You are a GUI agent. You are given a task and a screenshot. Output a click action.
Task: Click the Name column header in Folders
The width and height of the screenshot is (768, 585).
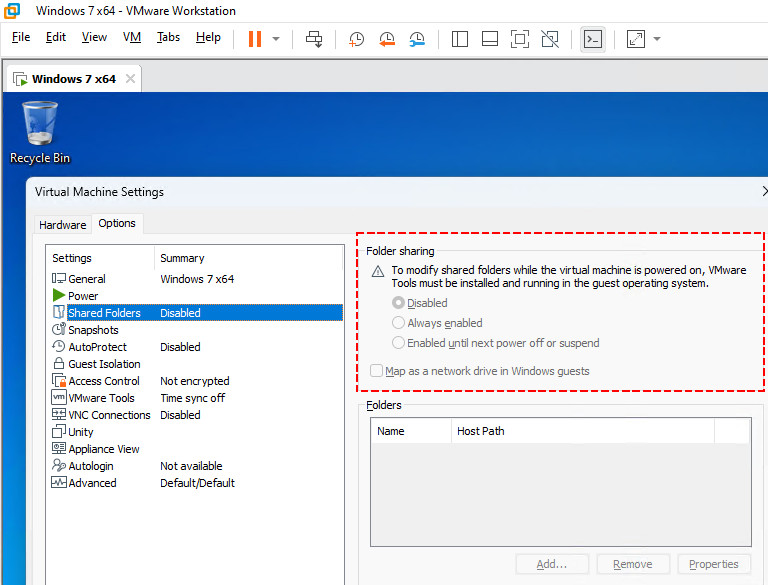pos(411,431)
